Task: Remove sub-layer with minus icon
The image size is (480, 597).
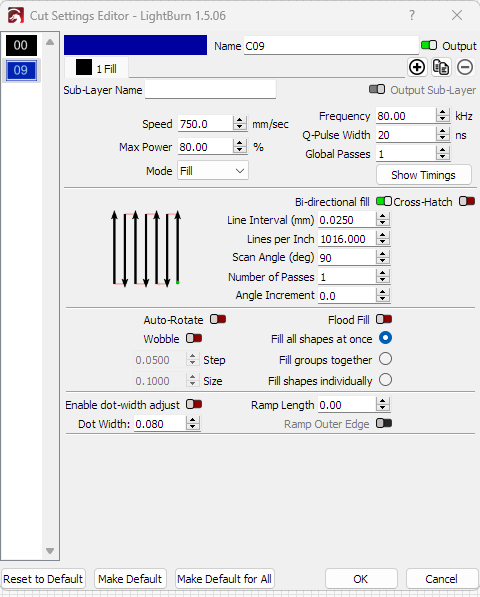Action: tap(465, 67)
